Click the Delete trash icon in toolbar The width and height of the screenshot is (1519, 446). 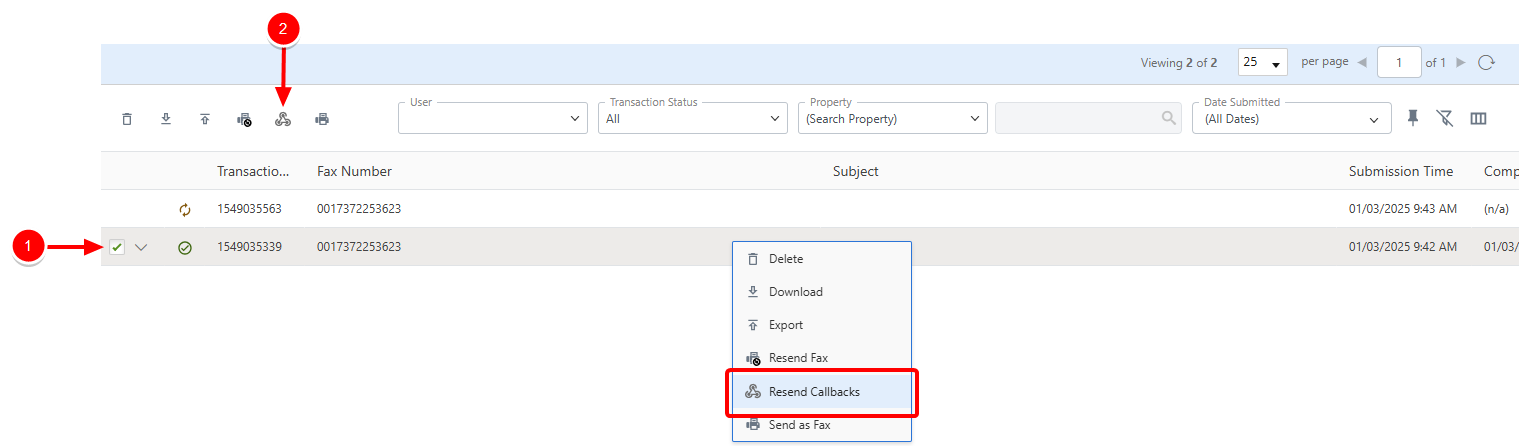(x=127, y=119)
